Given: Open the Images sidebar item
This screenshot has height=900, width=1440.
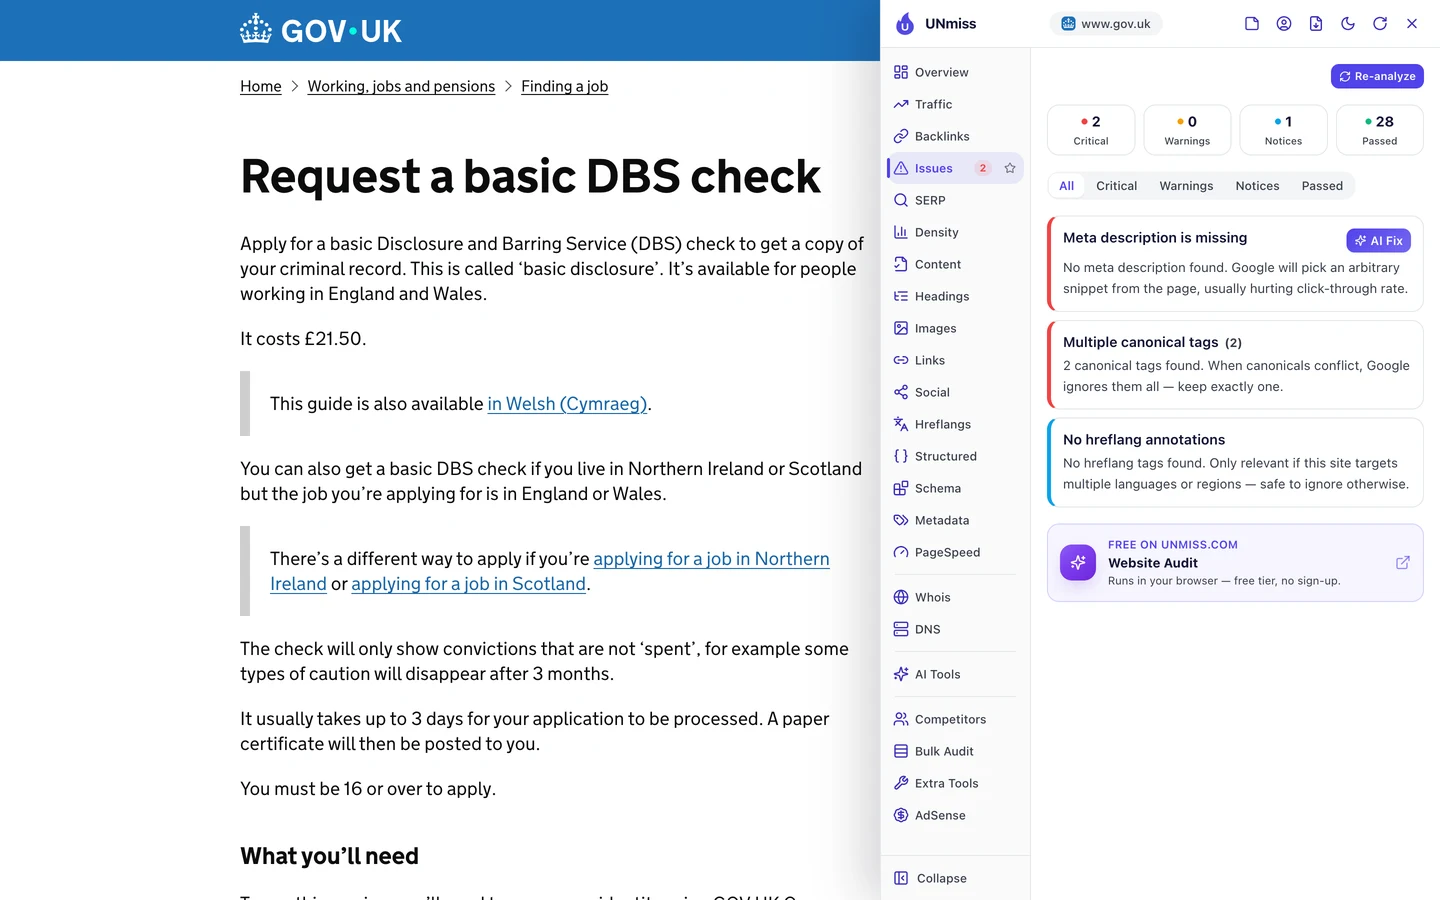Looking at the screenshot, I should coord(955,328).
